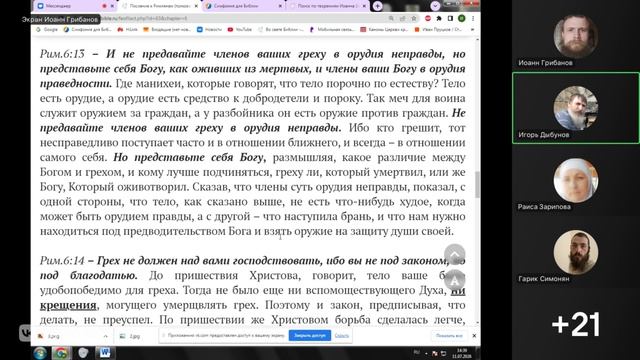The image size is (640, 360).
Task: Select participant Гарик Симонян's avatar
Action: click(576, 252)
